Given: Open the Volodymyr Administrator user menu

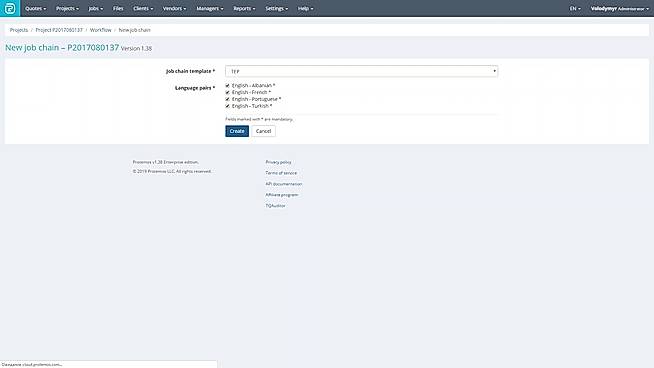Looking at the screenshot, I should point(620,8).
